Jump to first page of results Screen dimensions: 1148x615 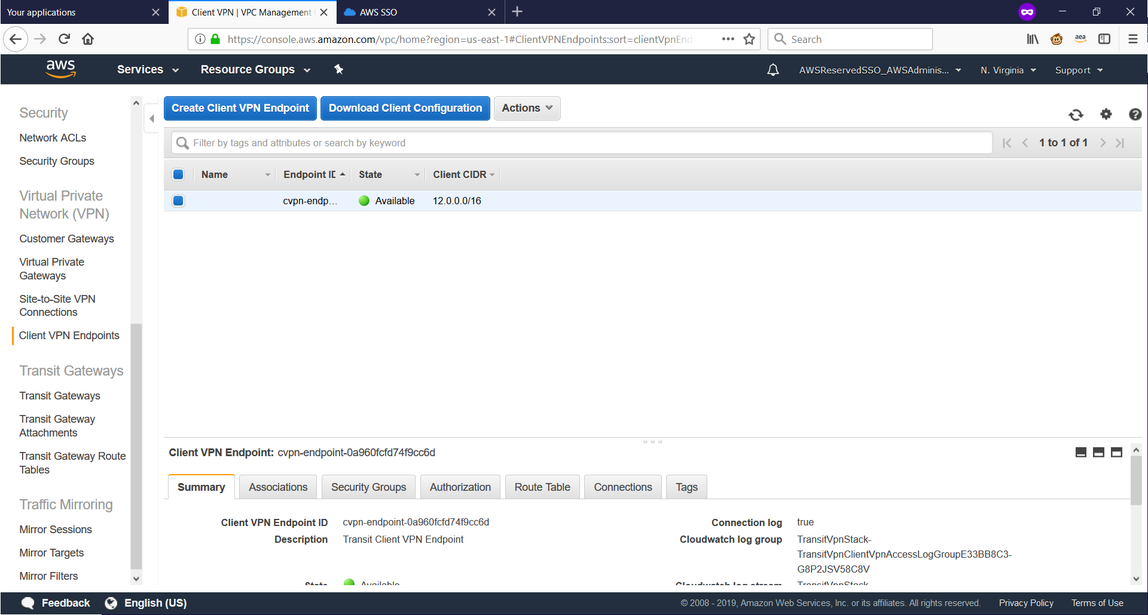click(1007, 143)
